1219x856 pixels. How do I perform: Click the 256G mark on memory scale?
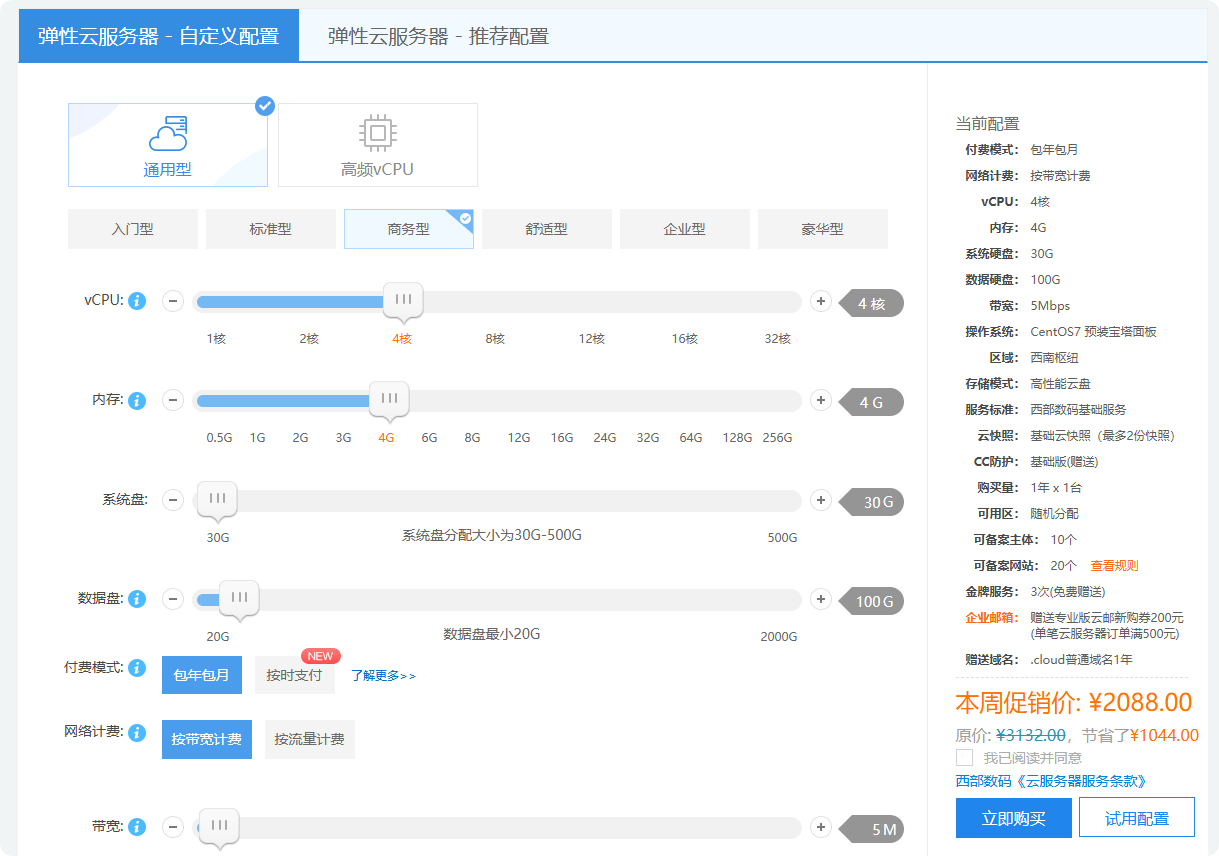tap(777, 438)
